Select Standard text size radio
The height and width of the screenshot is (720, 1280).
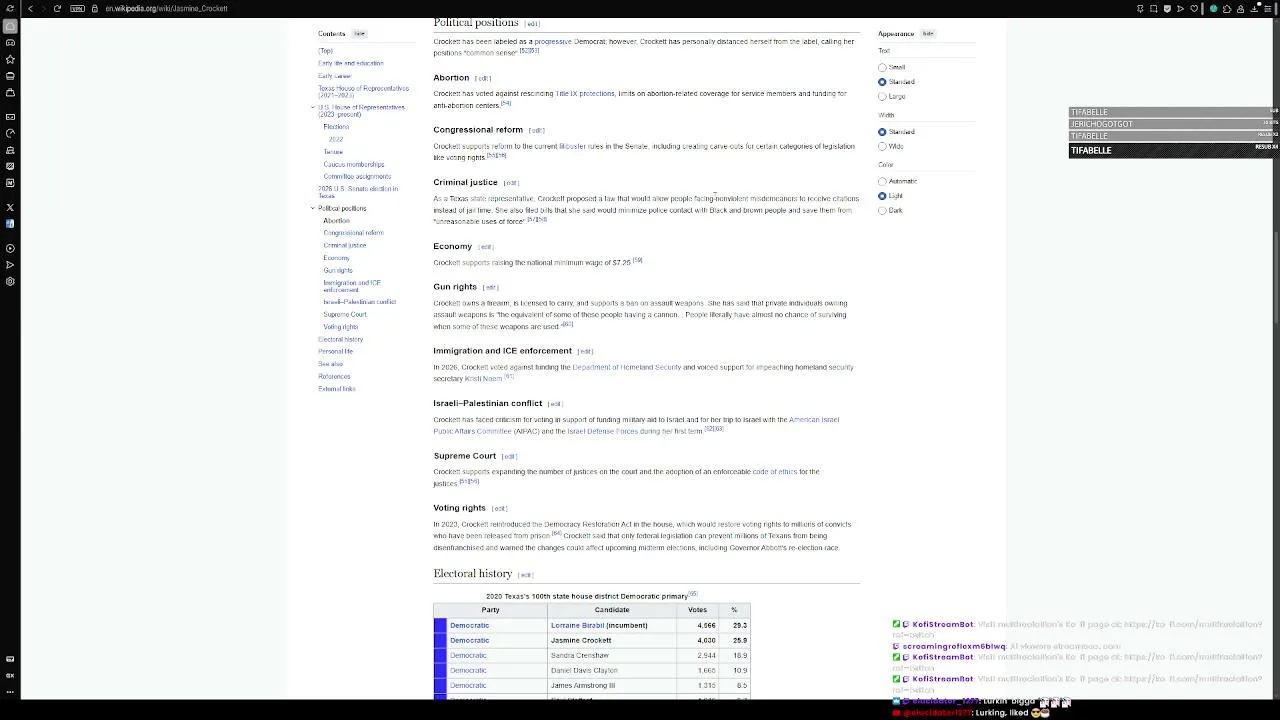click(882, 82)
